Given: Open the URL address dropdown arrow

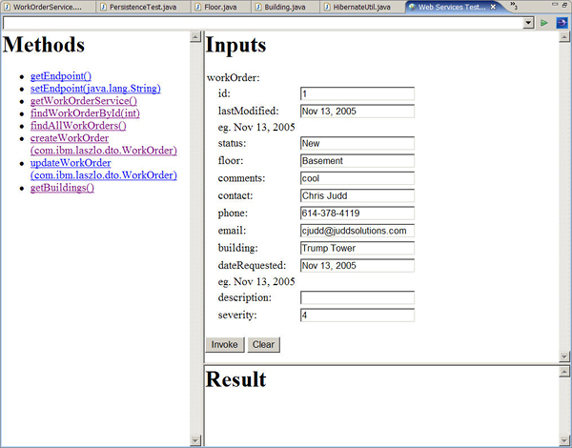Looking at the screenshot, I should (x=528, y=23).
